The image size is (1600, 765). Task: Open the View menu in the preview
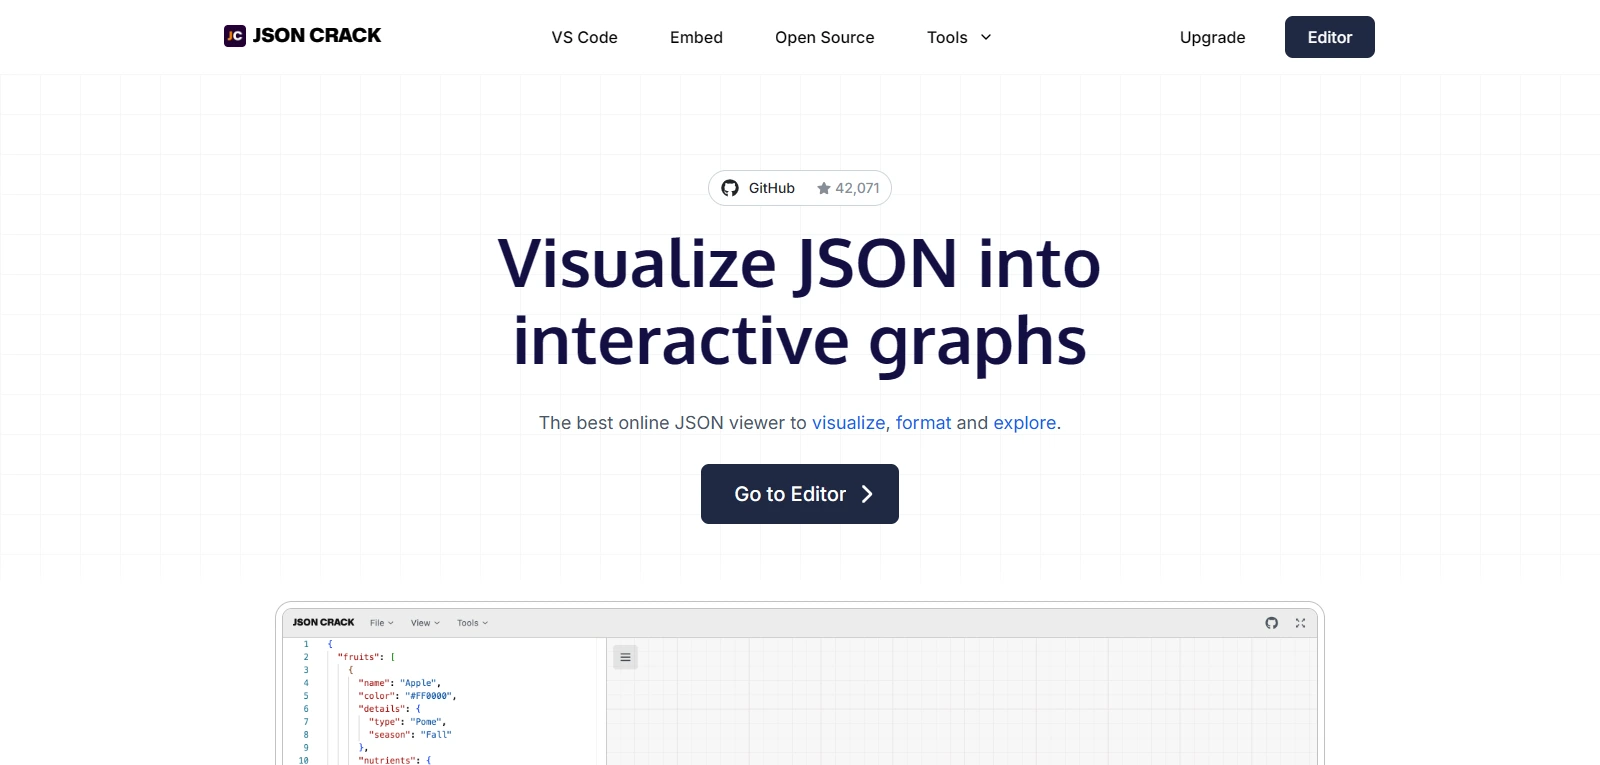(x=425, y=623)
